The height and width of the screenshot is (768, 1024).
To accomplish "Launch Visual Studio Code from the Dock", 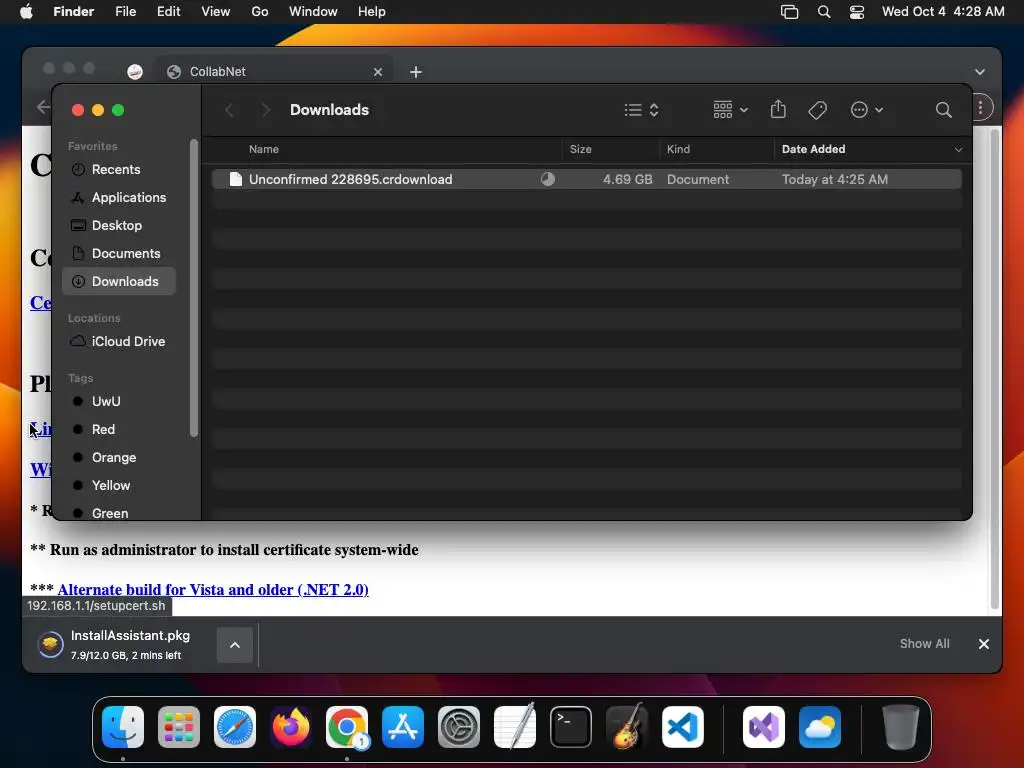I will point(683,727).
